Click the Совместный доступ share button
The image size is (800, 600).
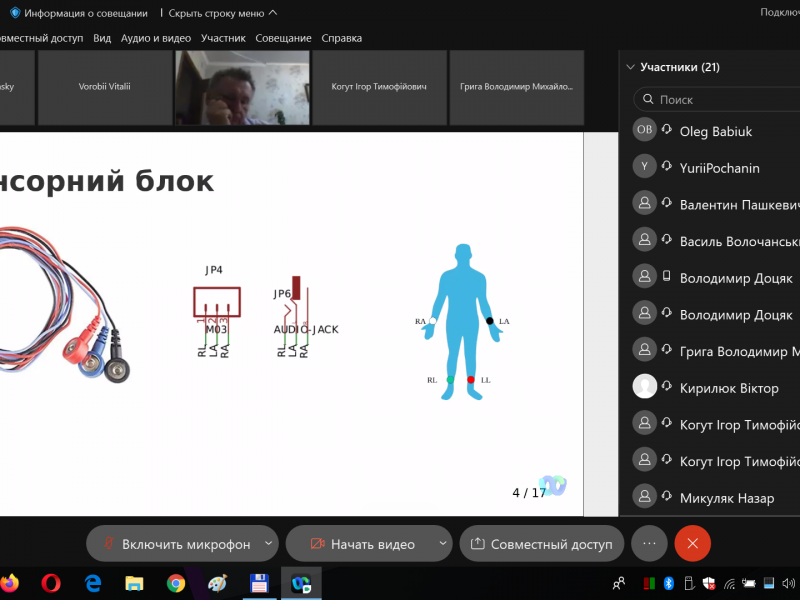(541, 544)
